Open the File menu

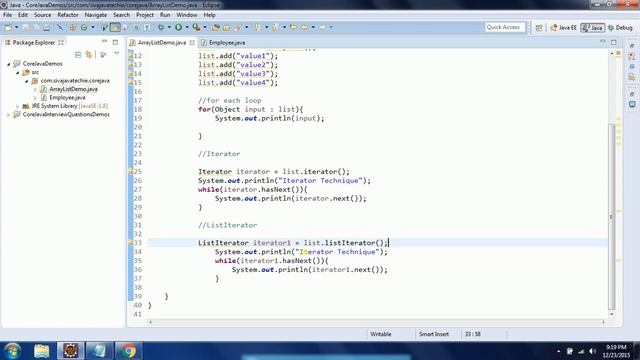(x=7, y=15)
